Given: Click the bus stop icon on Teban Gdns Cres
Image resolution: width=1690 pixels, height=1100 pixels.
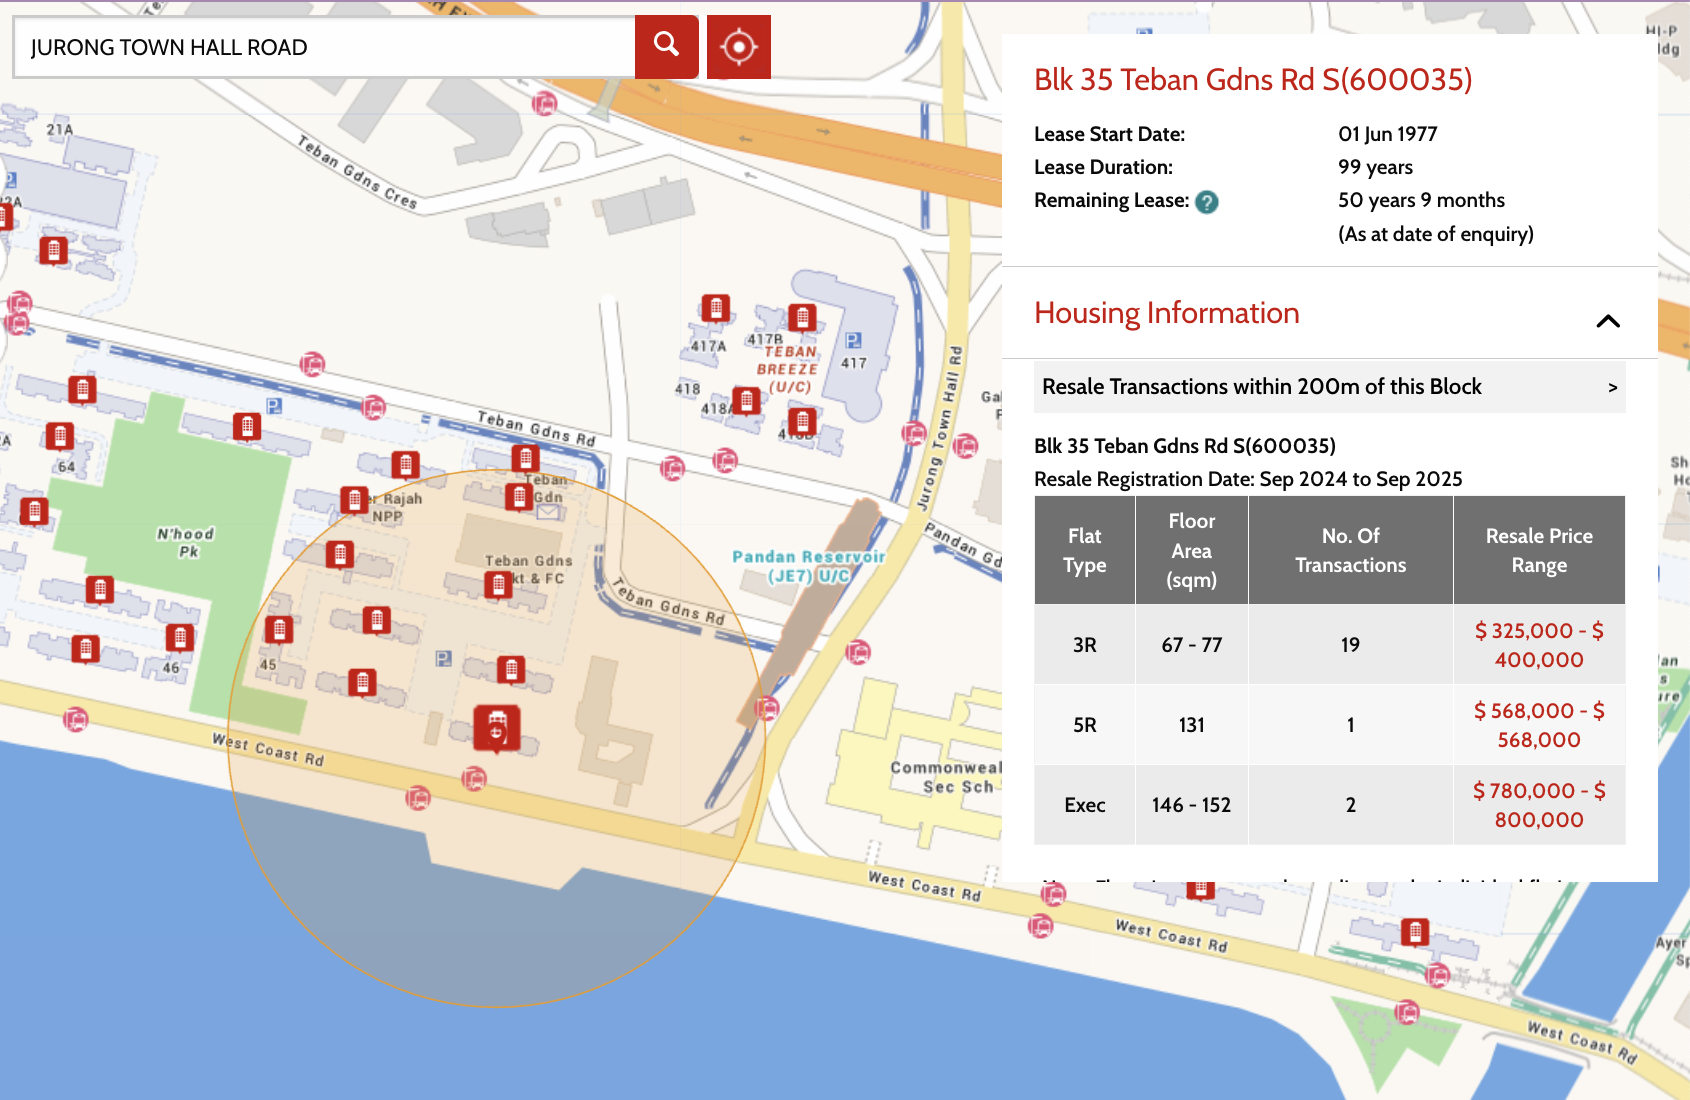Looking at the screenshot, I should tap(544, 103).
